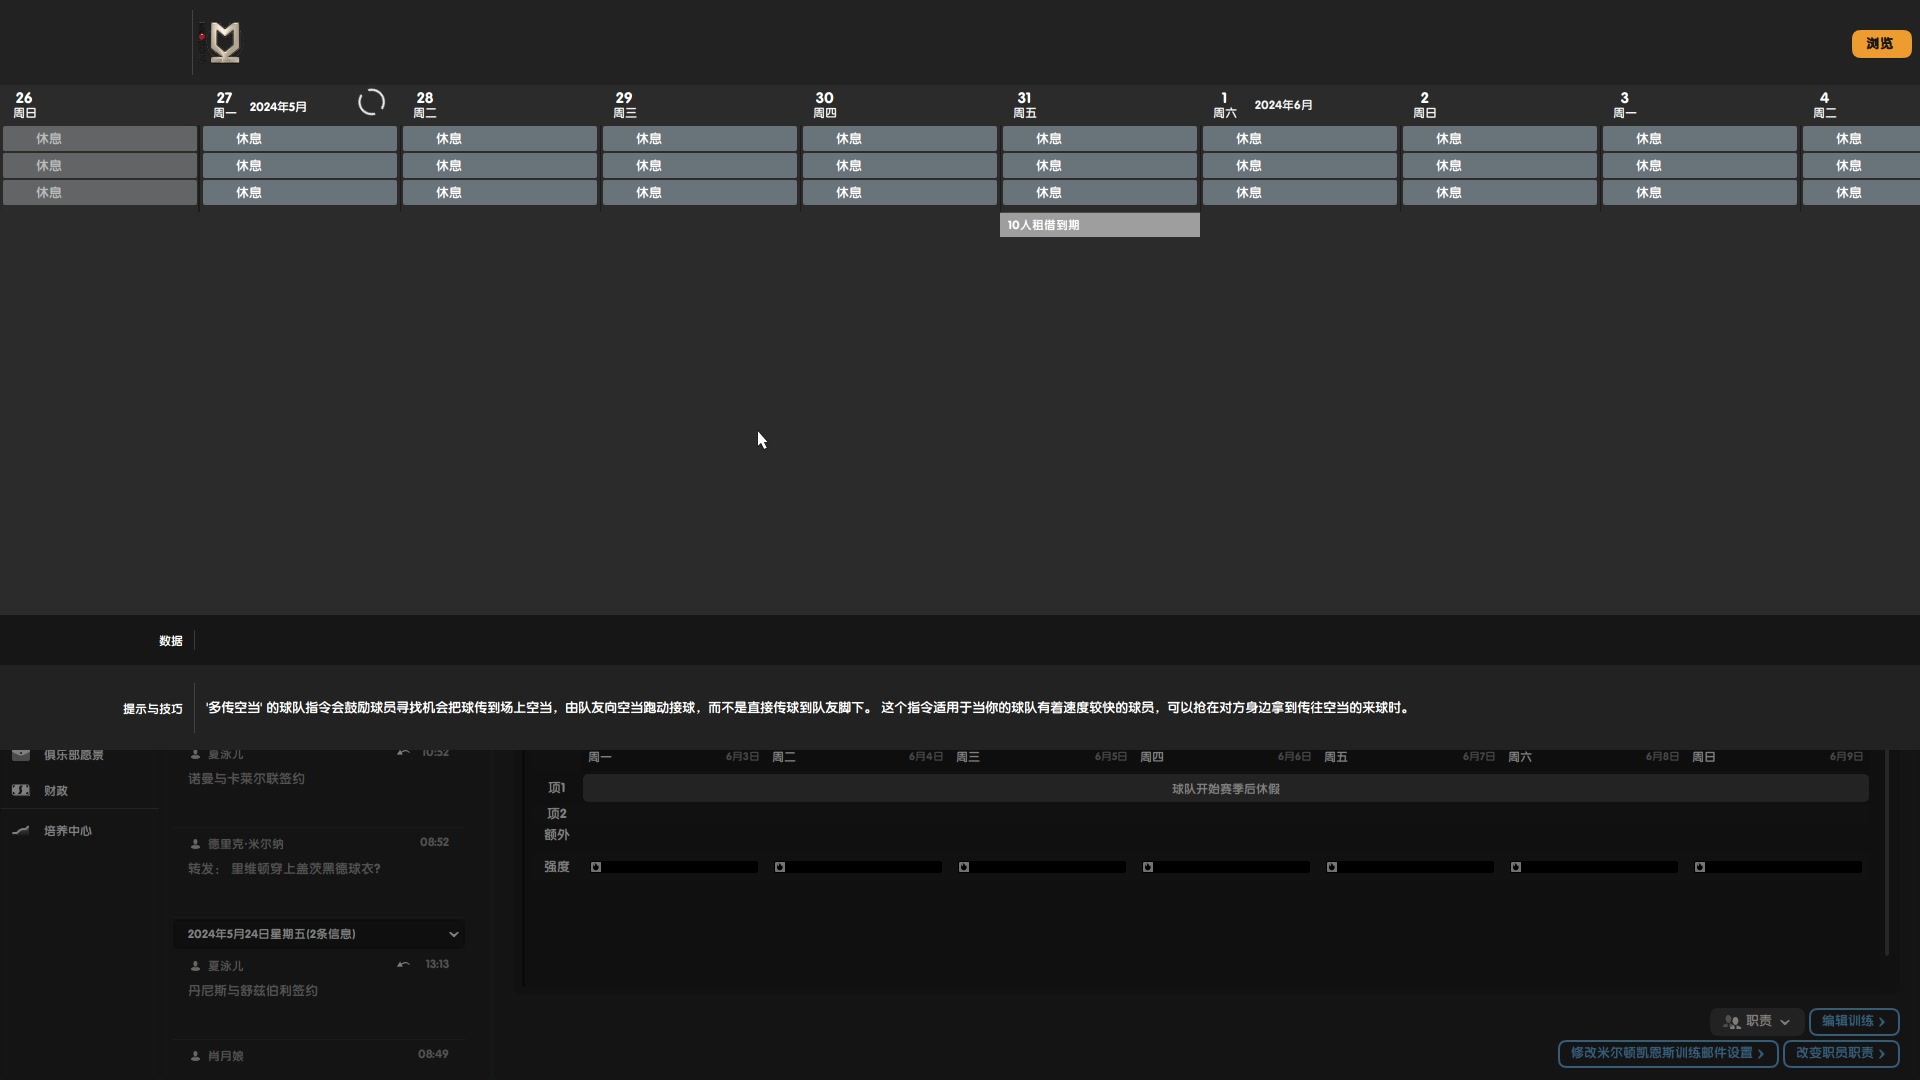Click Thursday's training intensity flame icon
The width and height of the screenshot is (1920, 1080).
click(x=1148, y=867)
